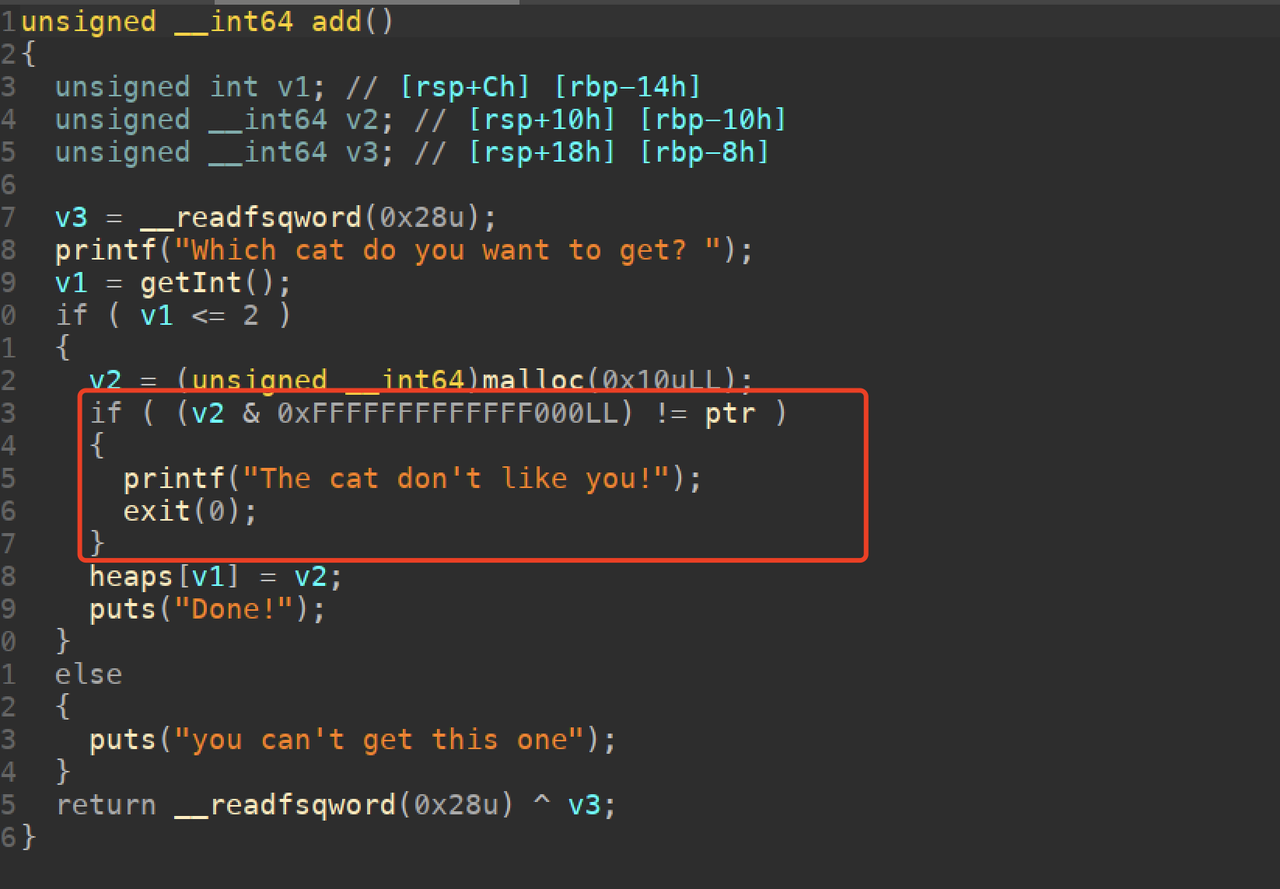Click the unsigned __int64 return type in header

[157, 22]
